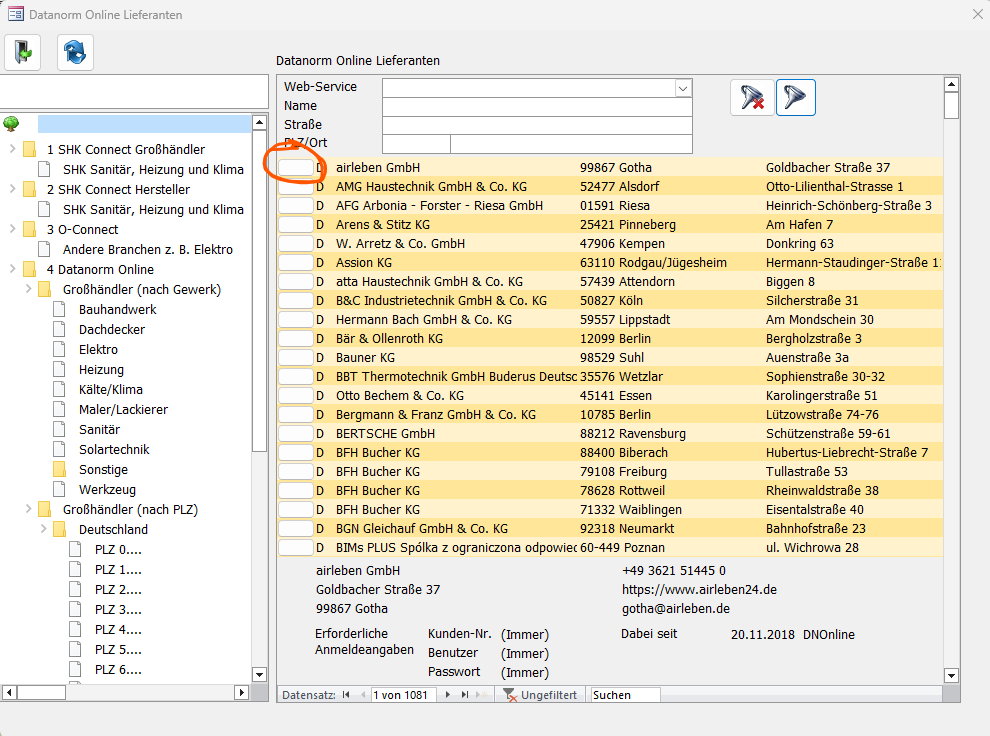Click the exit door toolbar icon

click(23, 52)
